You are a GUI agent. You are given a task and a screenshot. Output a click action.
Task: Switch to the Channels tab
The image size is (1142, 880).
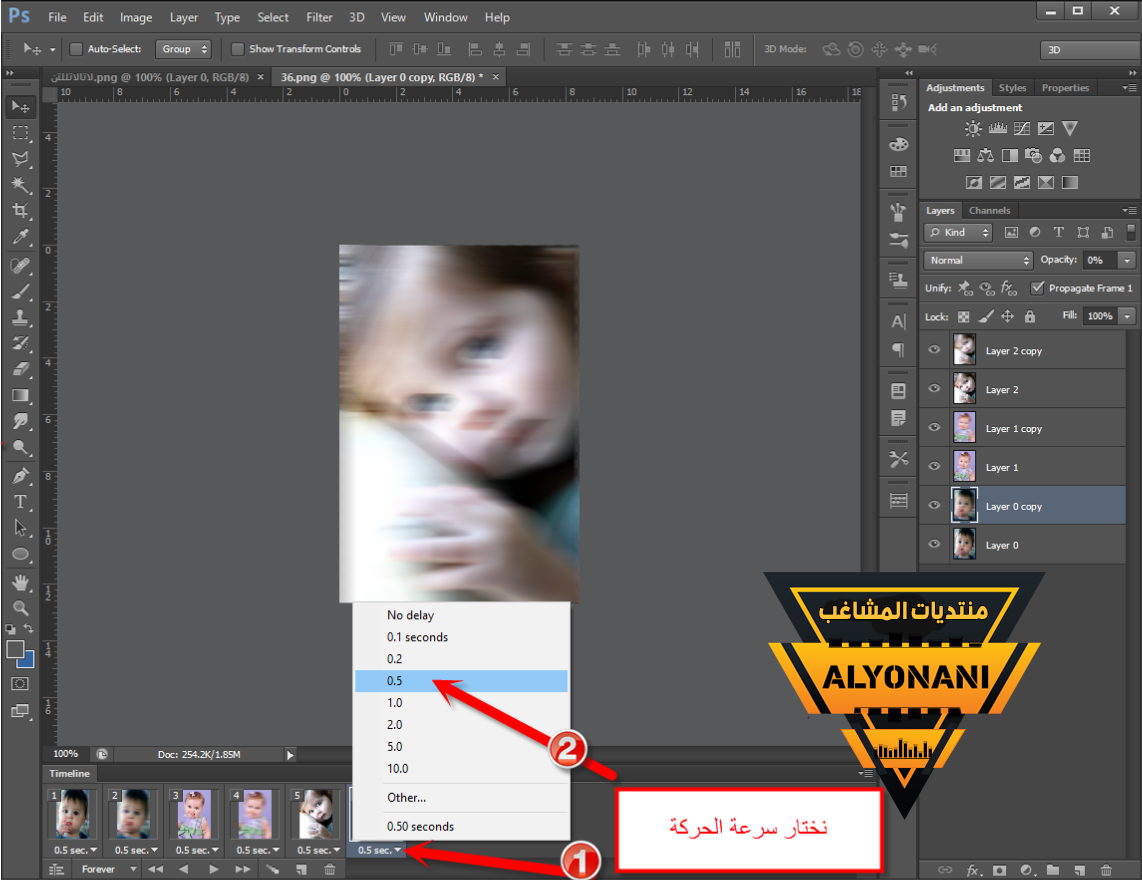[x=989, y=210]
